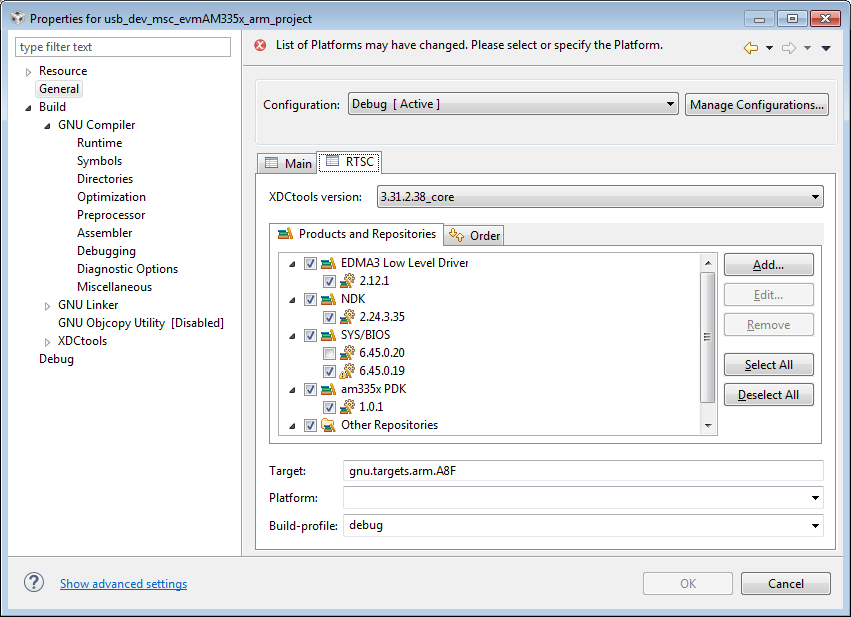Image resolution: width=851 pixels, height=617 pixels.
Task: Expand the Resource tree node
Action: click(x=28, y=72)
